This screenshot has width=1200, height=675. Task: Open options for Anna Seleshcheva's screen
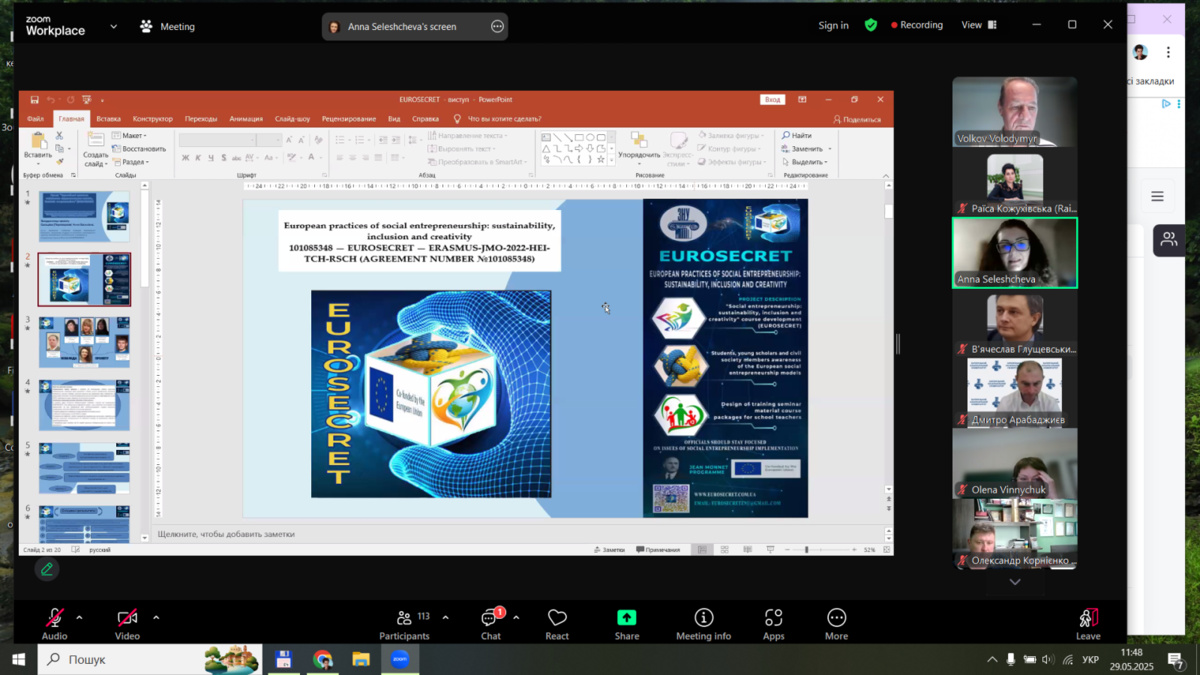click(x=497, y=27)
